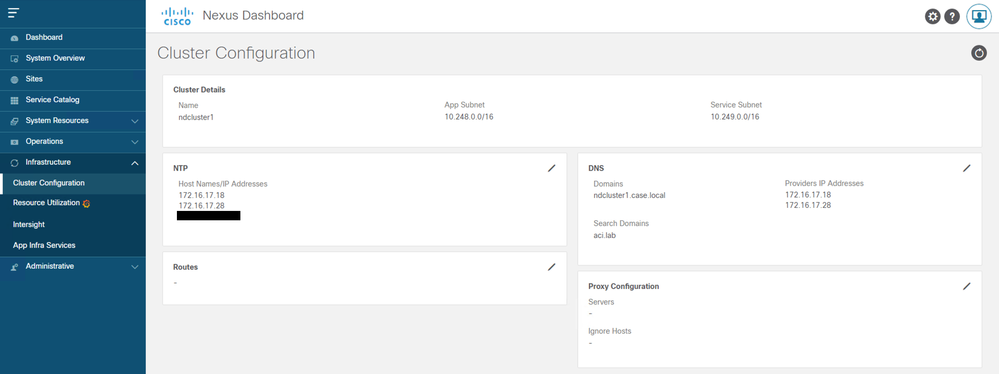Click DNS provider IP 172.16.17.18
The height and width of the screenshot is (374, 999).
pyautogui.click(x=808, y=194)
